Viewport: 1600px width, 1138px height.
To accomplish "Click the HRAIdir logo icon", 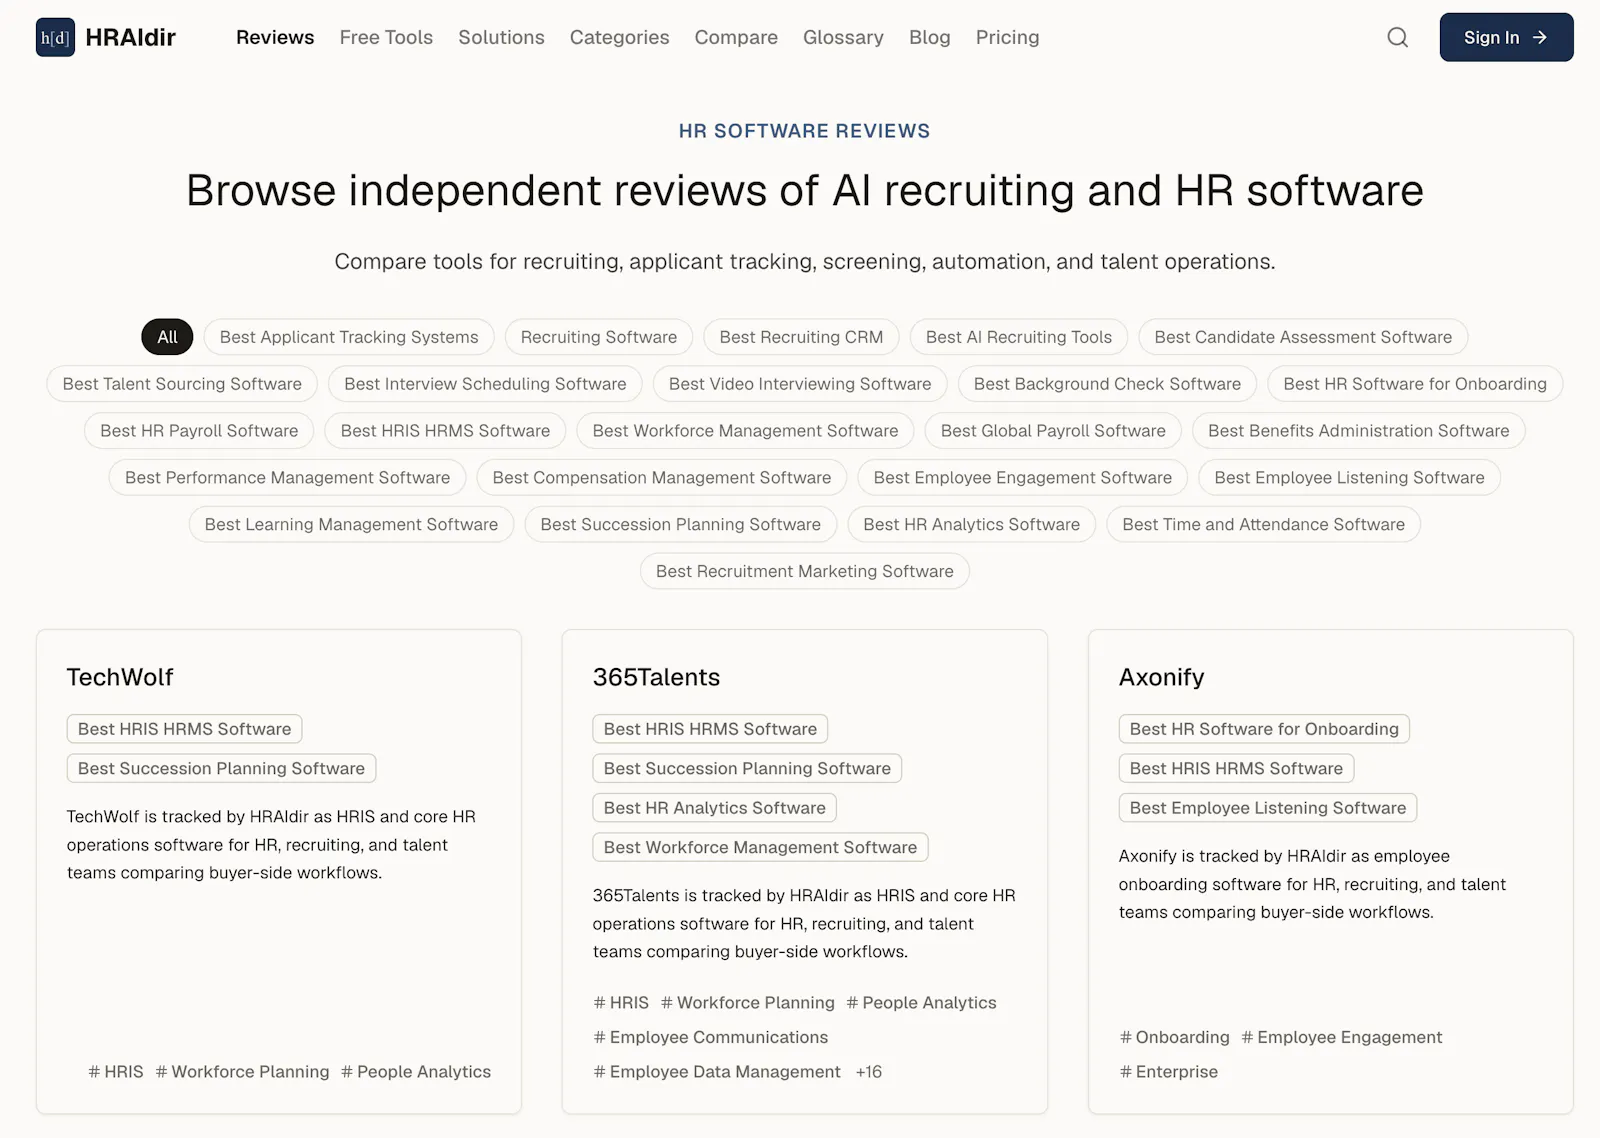I will click(55, 37).
